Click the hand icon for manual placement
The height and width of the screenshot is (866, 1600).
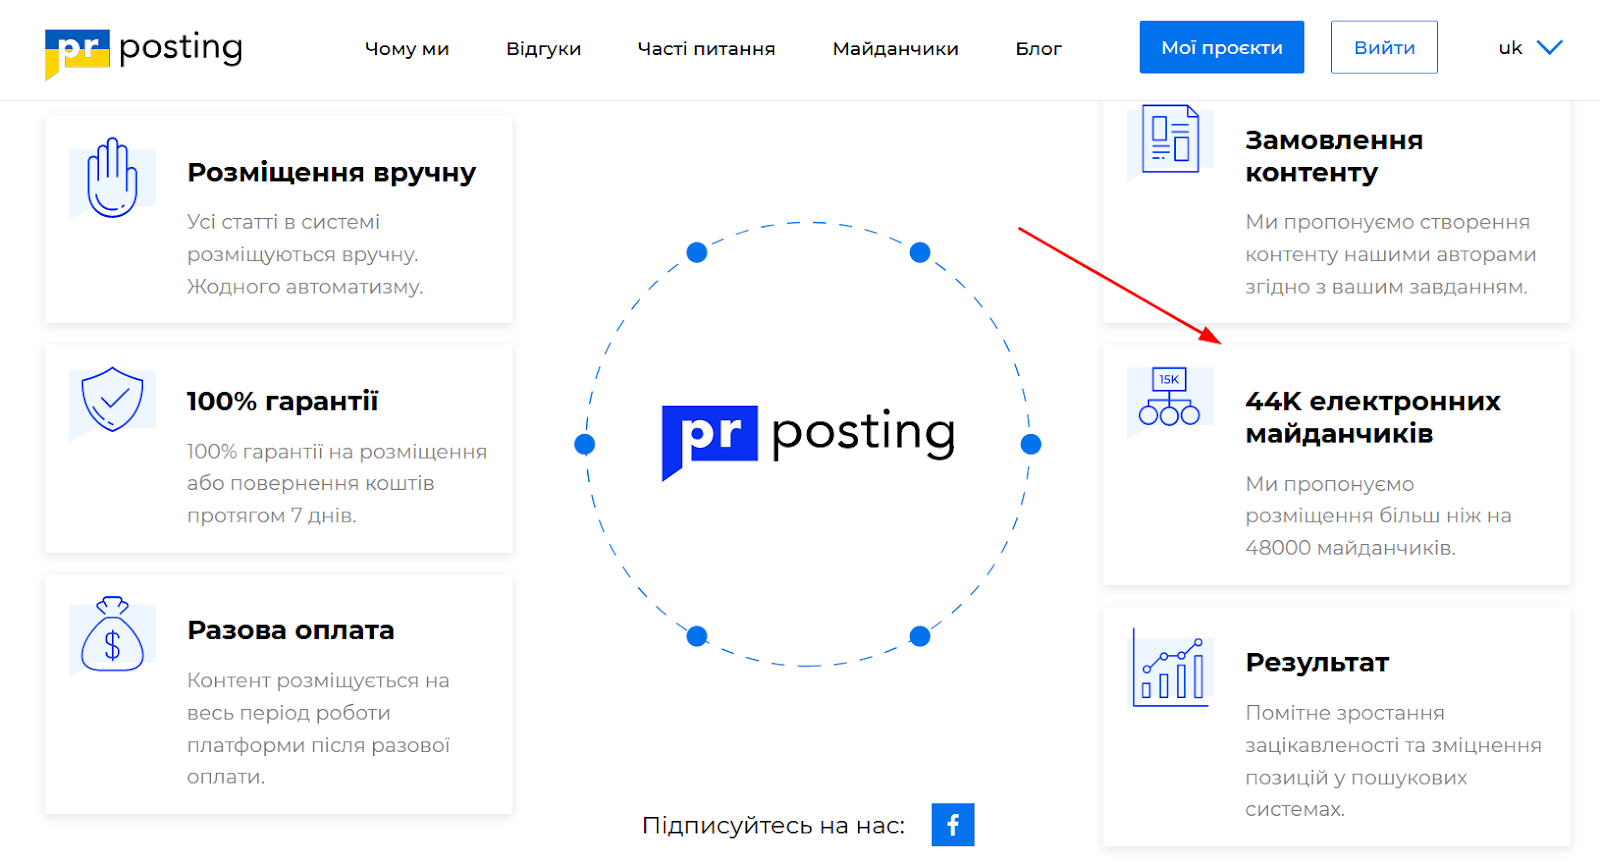tap(112, 178)
